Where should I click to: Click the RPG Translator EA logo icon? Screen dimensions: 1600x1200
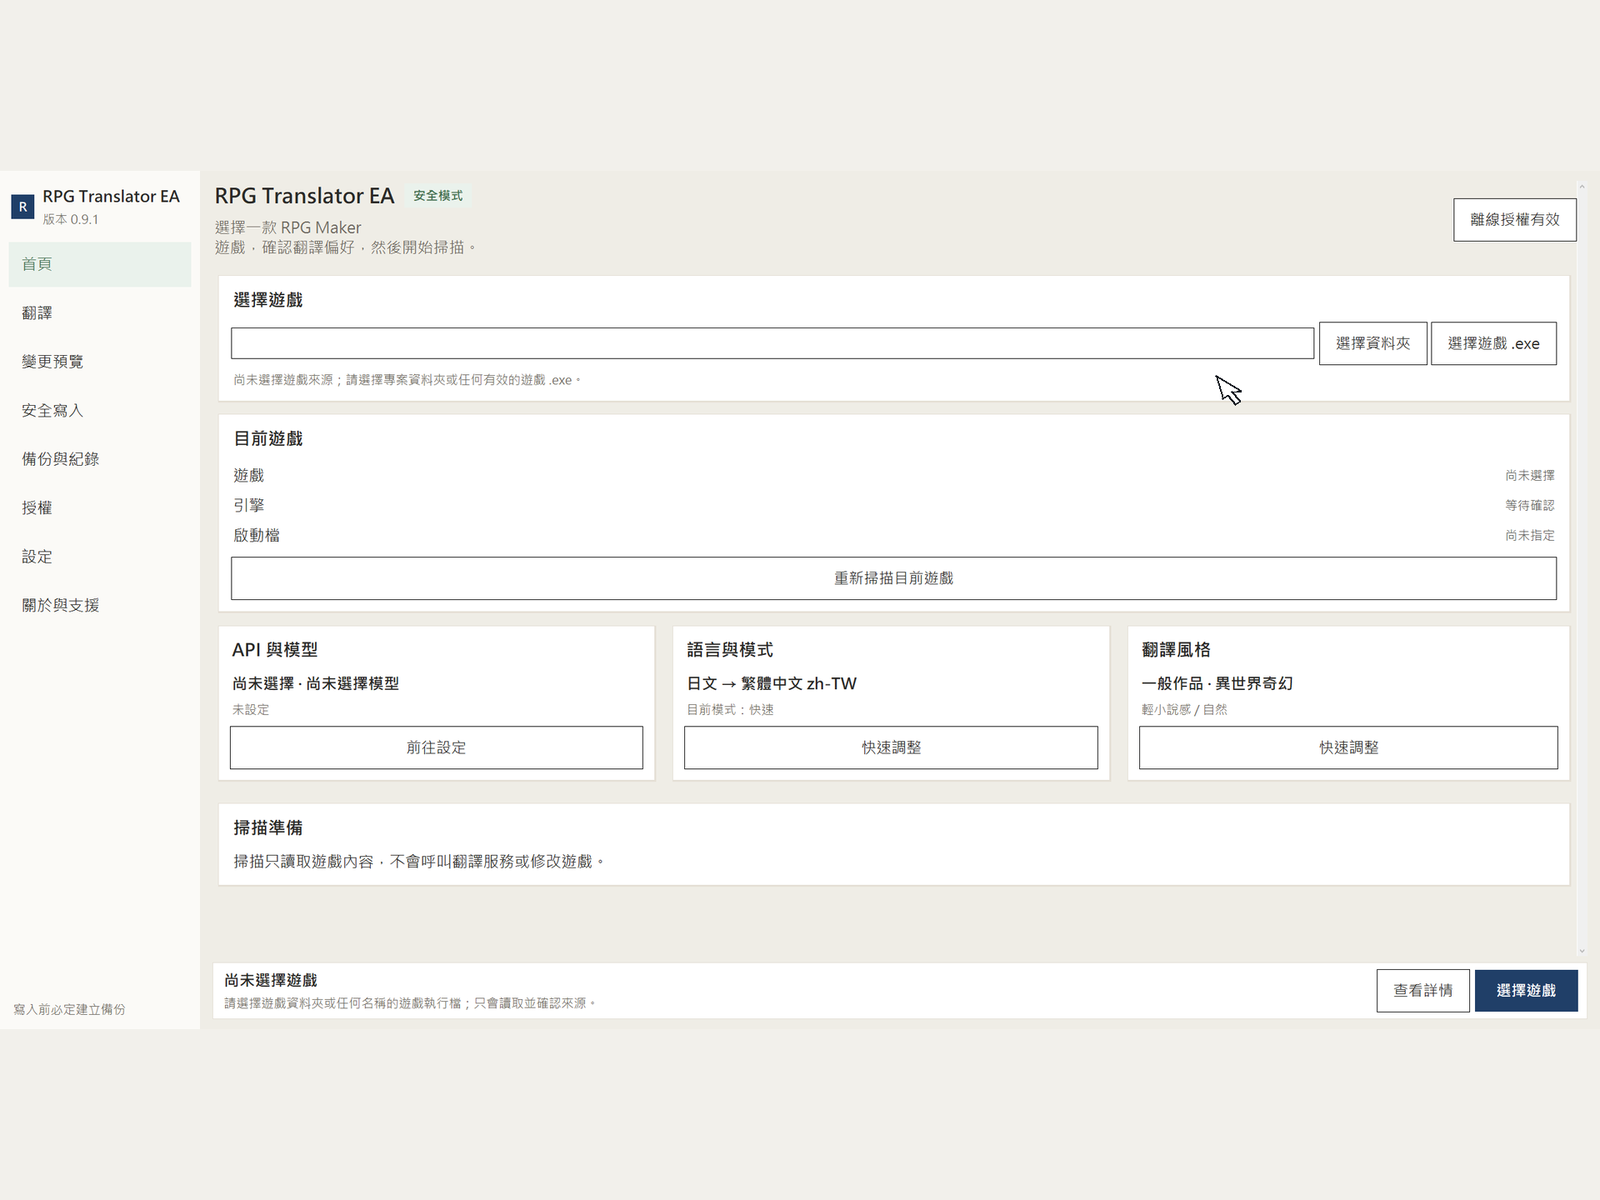coord(22,207)
